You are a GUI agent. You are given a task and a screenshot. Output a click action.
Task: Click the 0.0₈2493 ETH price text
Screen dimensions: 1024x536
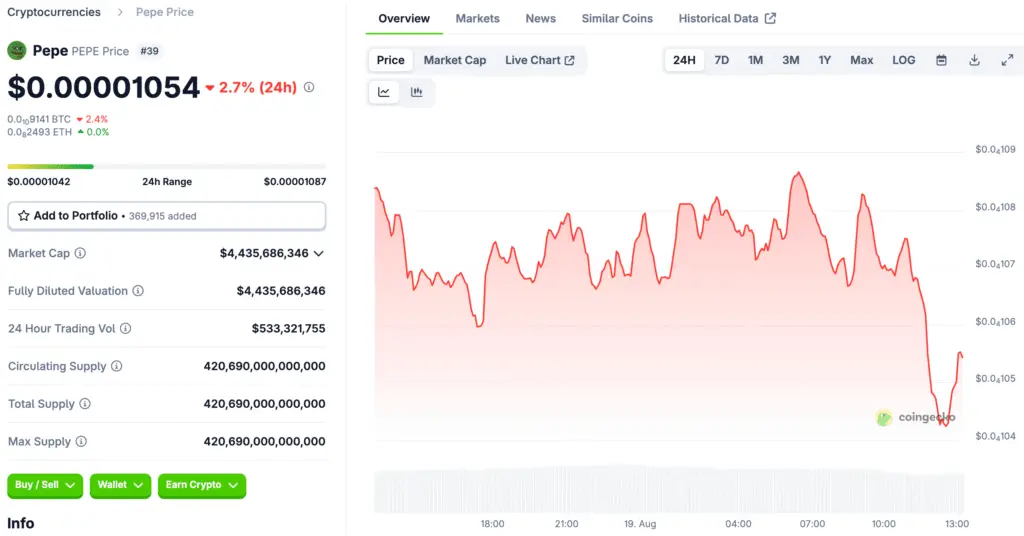(x=39, y=132)
